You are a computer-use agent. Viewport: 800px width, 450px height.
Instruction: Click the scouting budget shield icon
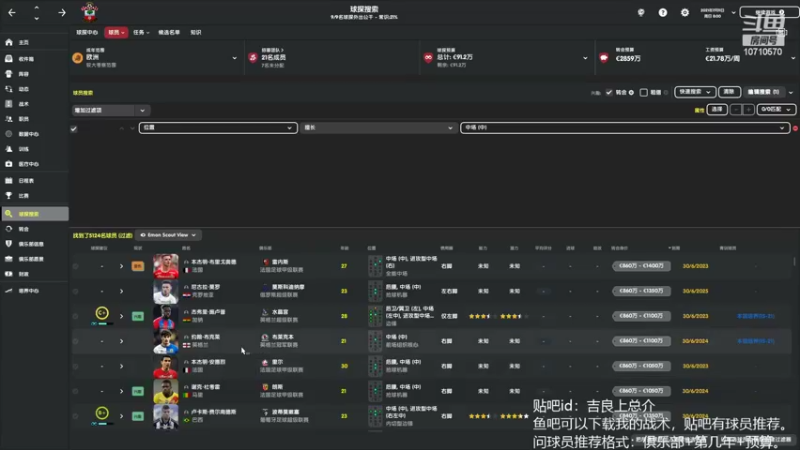point(428,58)
